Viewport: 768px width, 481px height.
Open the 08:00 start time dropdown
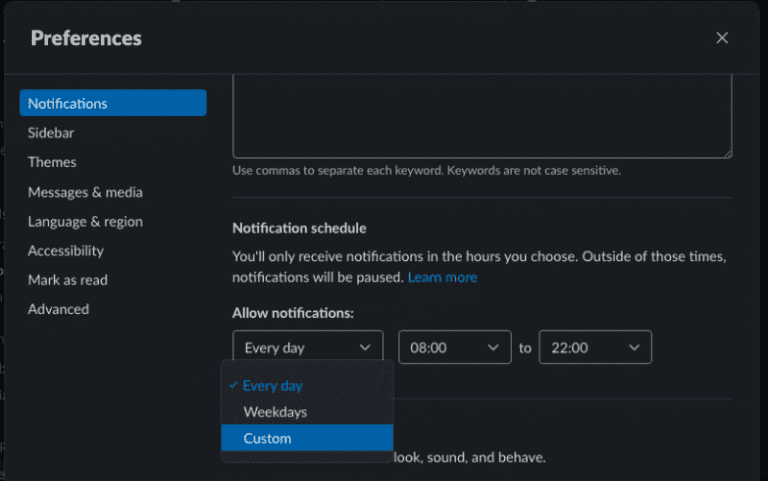455,348
